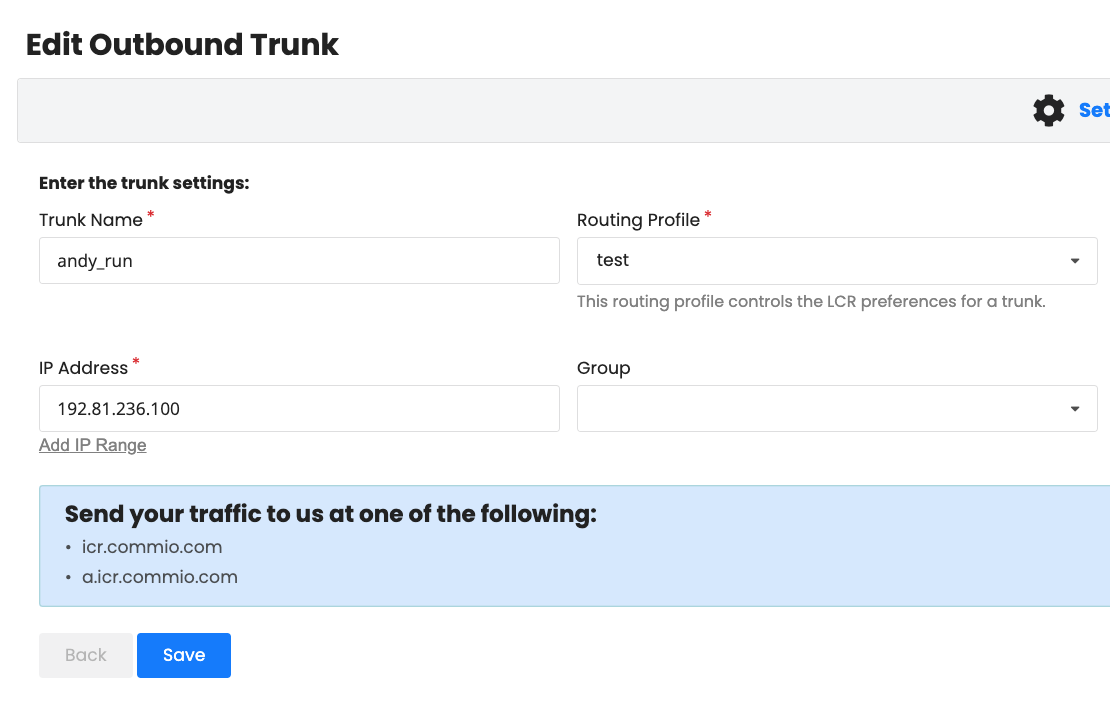Click the Routing Profile dropdown arrow
Viewport: 1110px width, 720px height.
point(1075,261)
